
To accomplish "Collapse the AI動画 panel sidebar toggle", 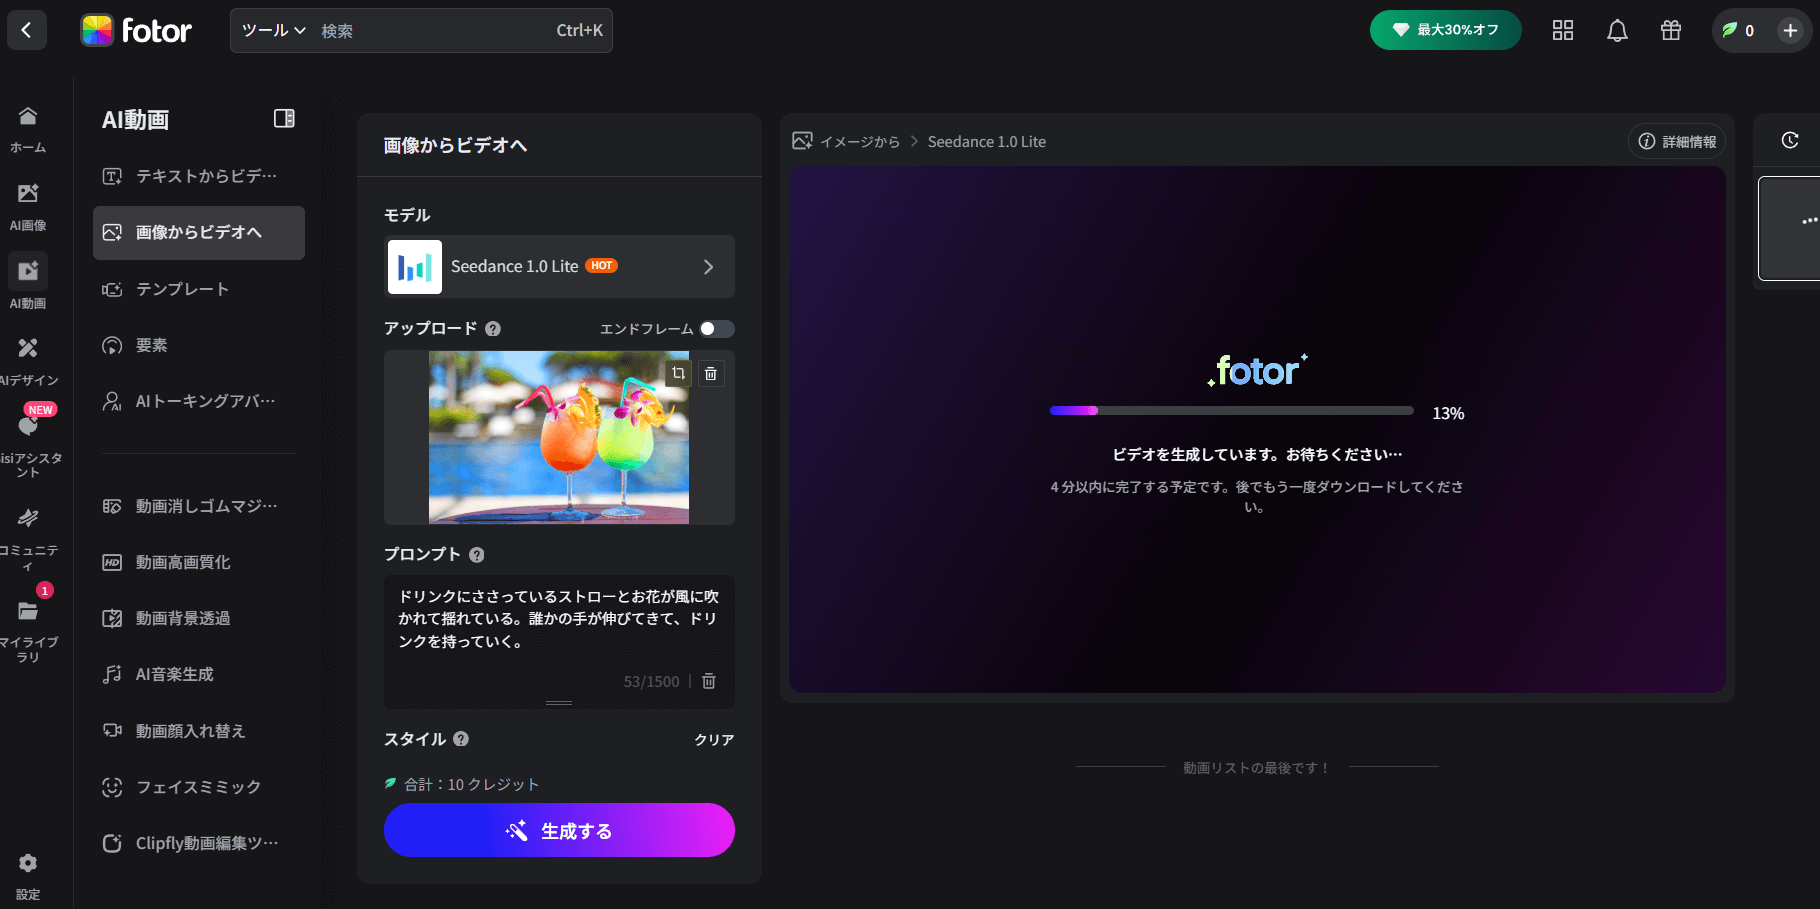I will tap(284, 118).
